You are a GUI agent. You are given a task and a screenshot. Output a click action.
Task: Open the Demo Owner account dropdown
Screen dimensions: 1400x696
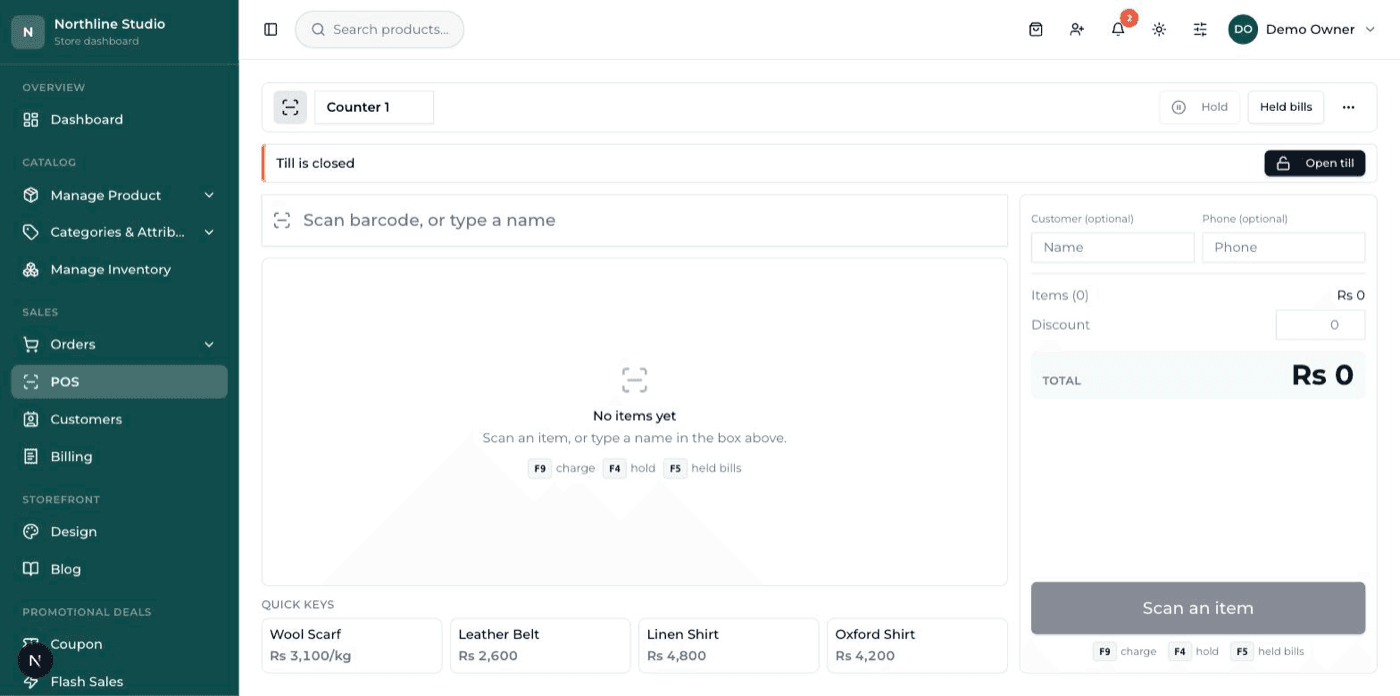1303,30
